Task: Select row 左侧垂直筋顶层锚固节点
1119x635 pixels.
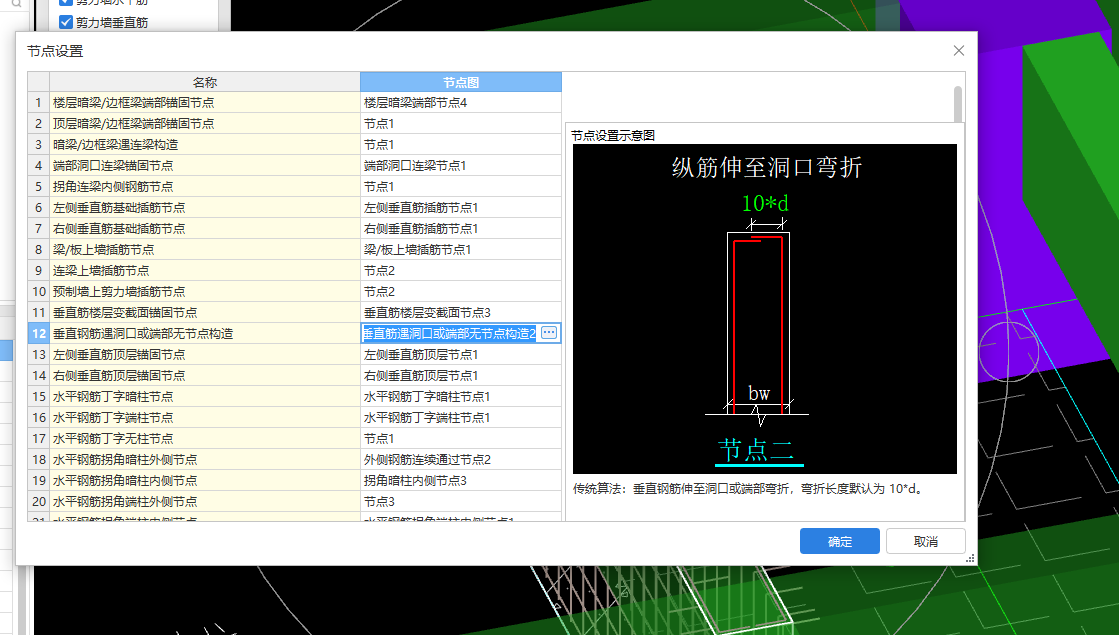Action: click(x=205, y=355)
